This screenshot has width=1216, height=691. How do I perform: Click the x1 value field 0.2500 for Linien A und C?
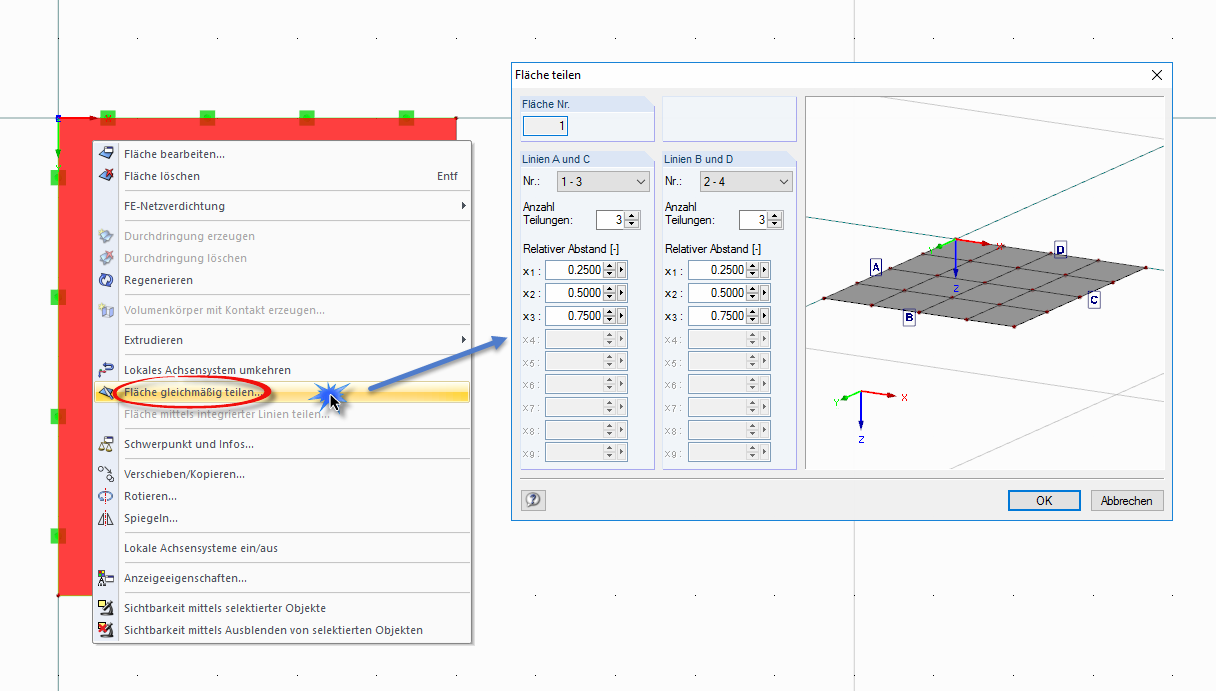pyautogui.click(x=574, y=270)
